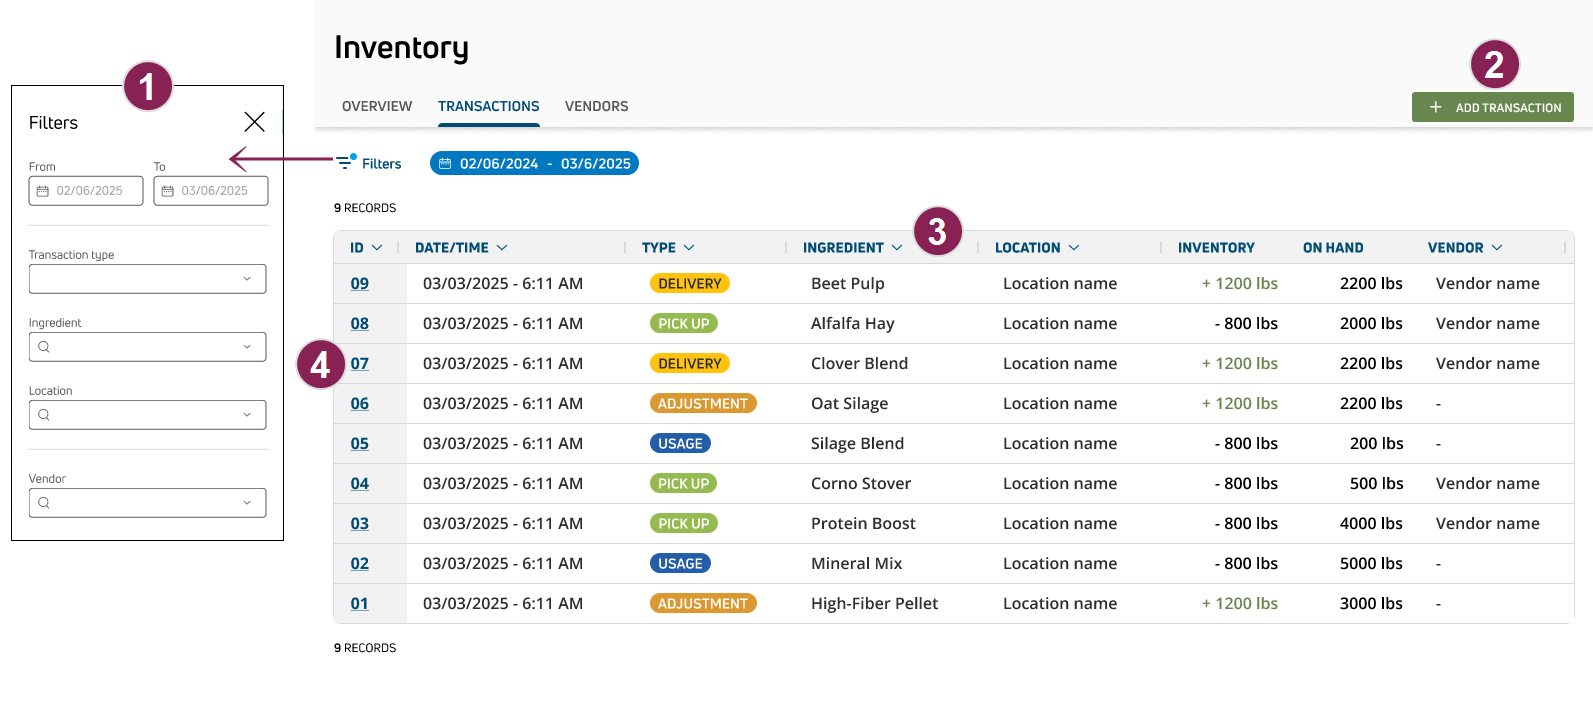
Task: Click calendar icon in From date field
Action: coord(43,191)
